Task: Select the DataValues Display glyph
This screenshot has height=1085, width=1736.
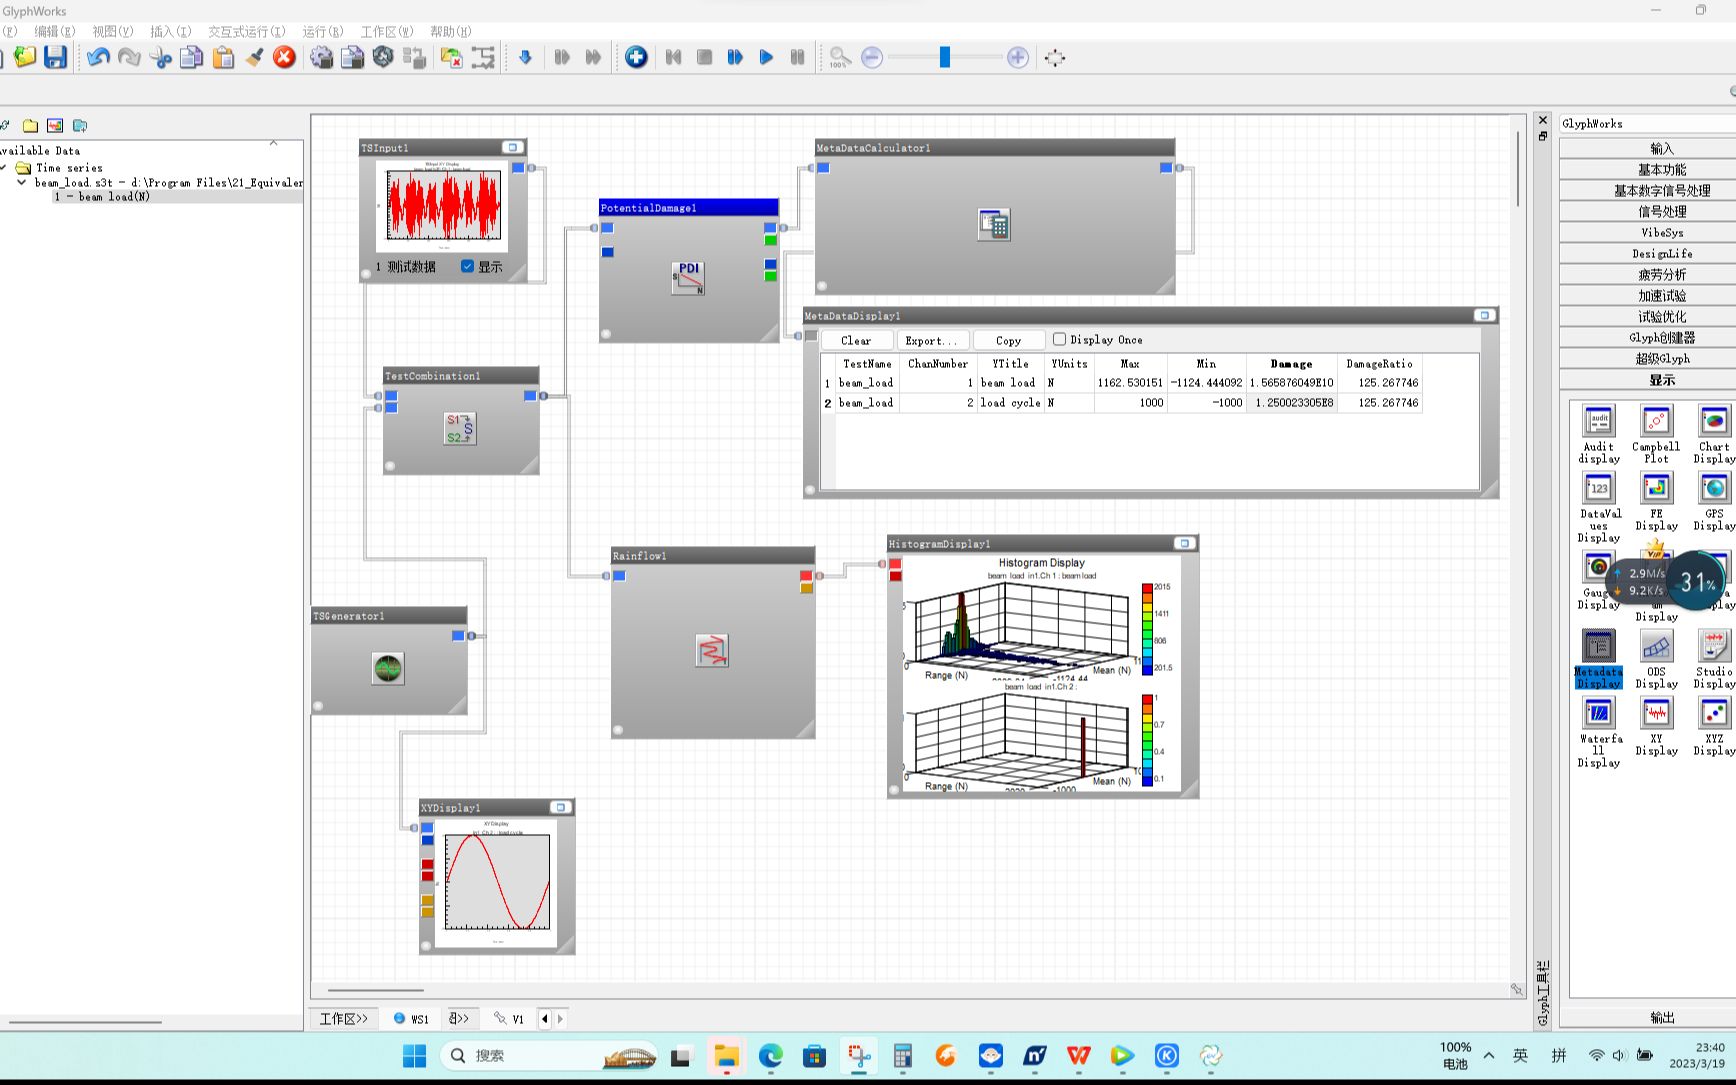Action: click(x=1598, y=507)
